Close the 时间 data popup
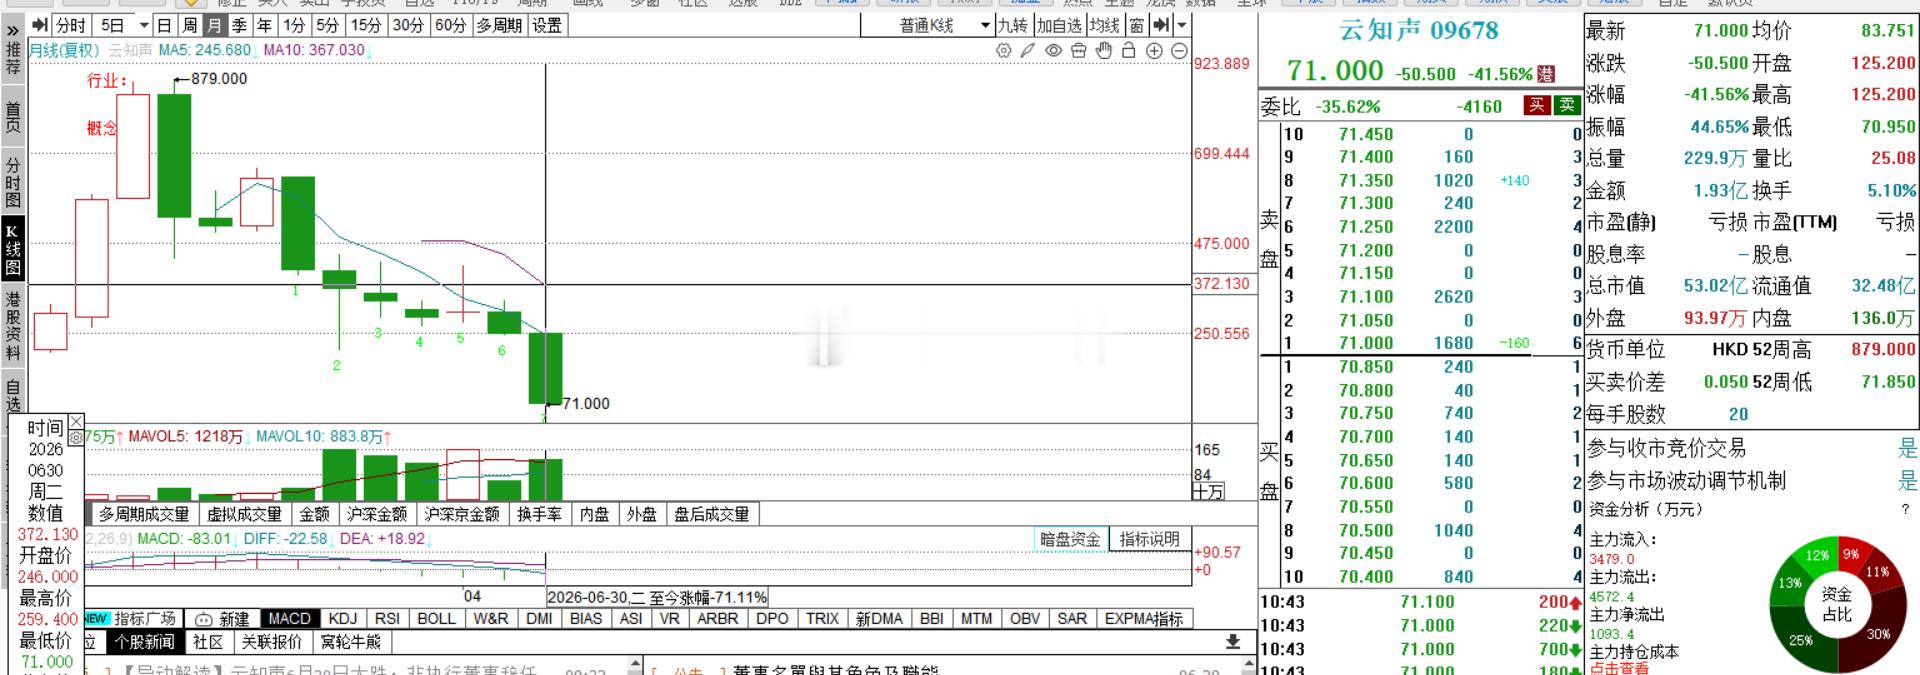 tap(76, 422)
